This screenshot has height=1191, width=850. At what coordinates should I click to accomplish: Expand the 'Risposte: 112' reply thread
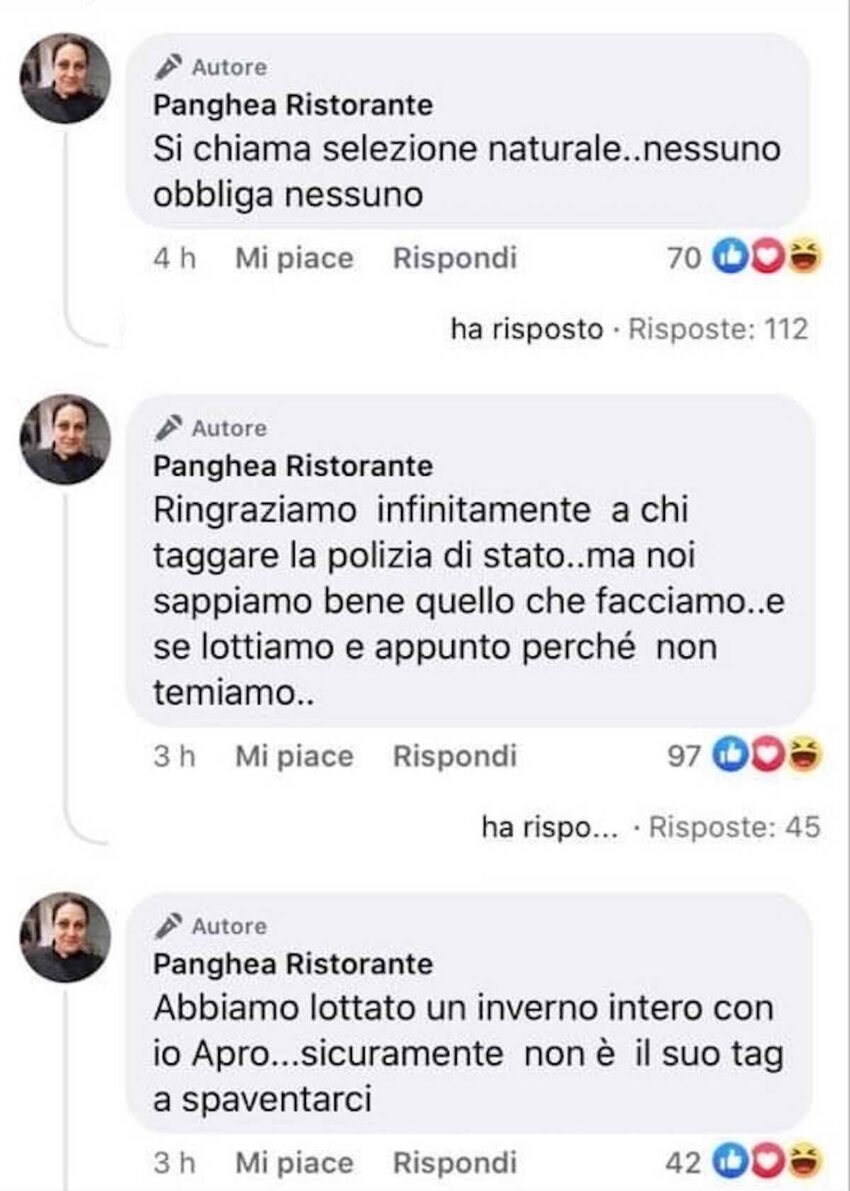[718, 329]
